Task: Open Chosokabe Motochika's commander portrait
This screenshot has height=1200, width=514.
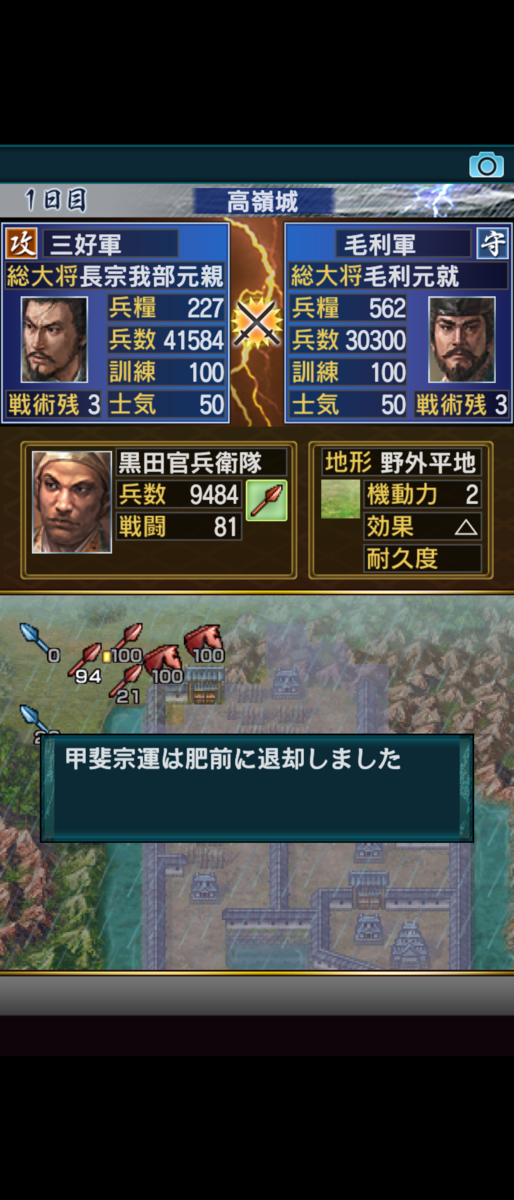Action: (54, 339)
